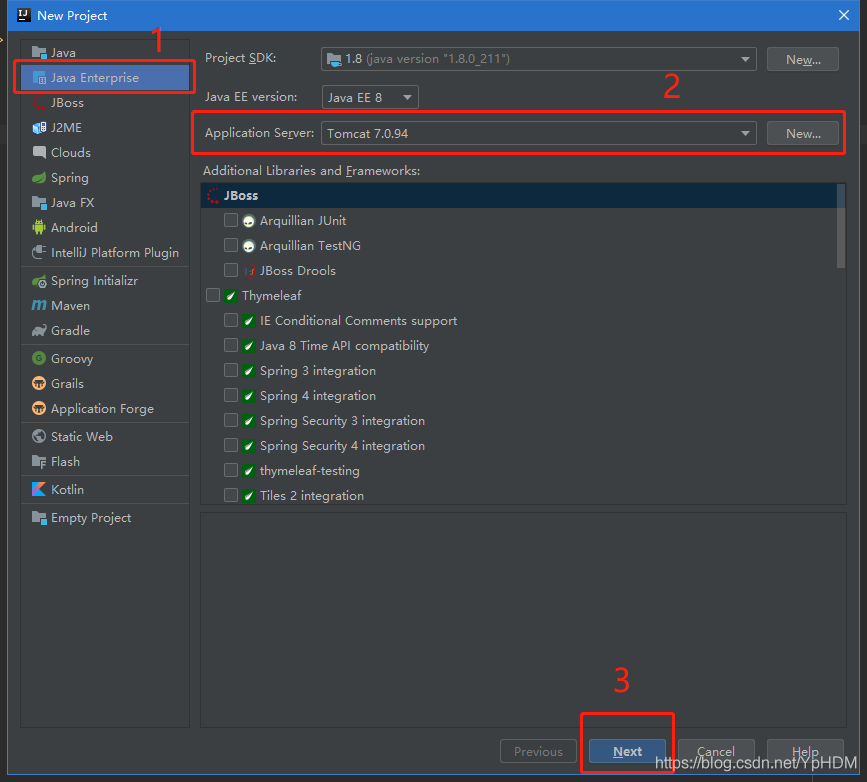Select Empty Project type

point(105,518)
